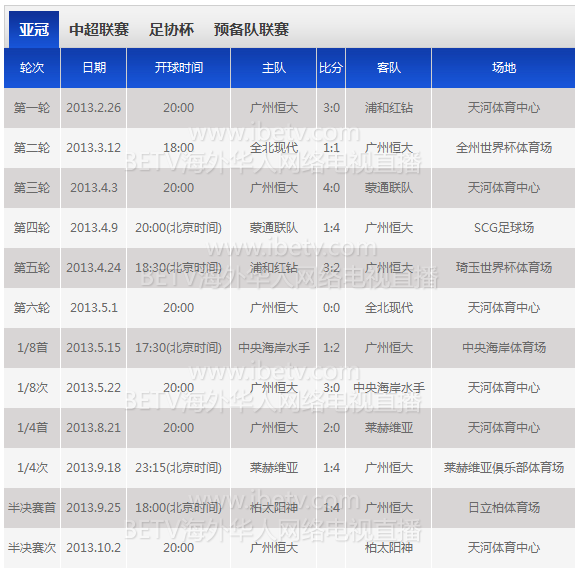Click the 1/4首 round cell
Screen dimensions: 575x570
(x=32, y=428)
